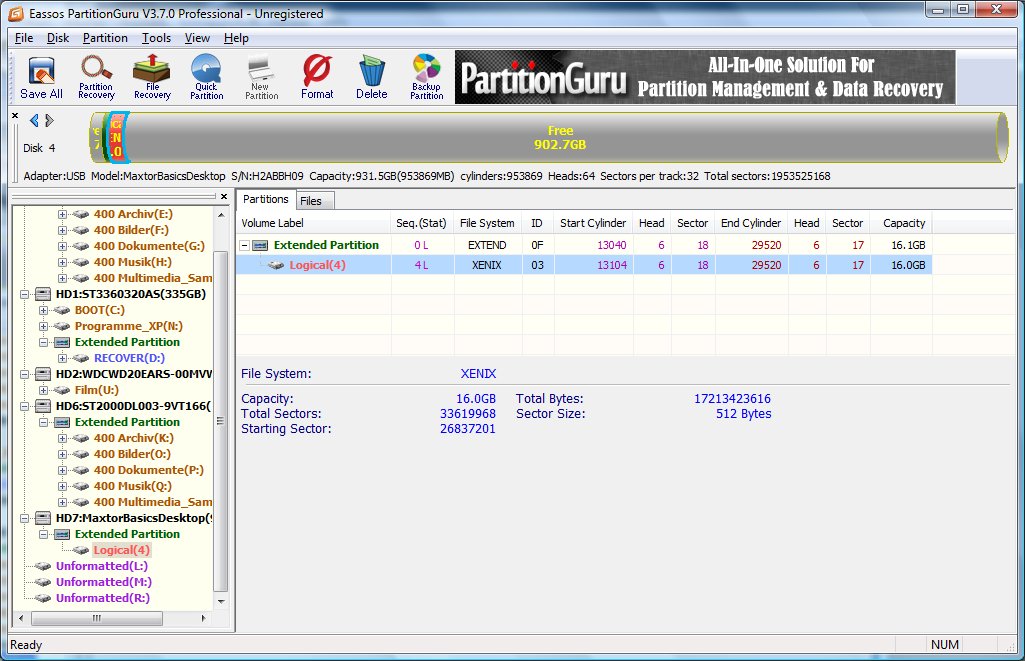Click the New Partition toolbar icon
The width and height of the screenshot is (1025, 661).
pos(261,78)
